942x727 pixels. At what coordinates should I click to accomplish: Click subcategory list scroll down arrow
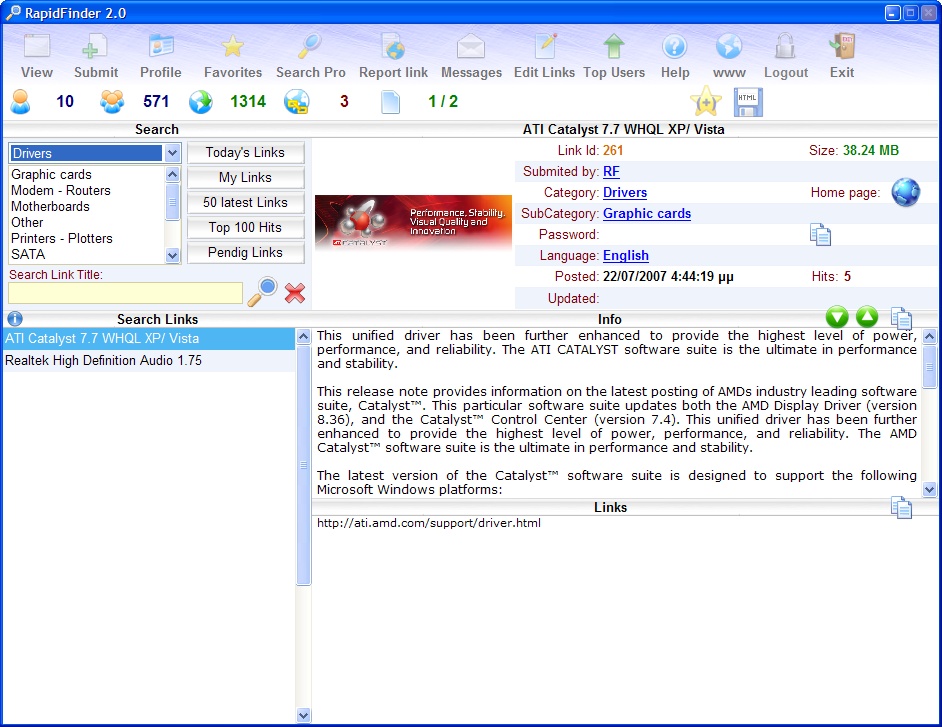172,255
